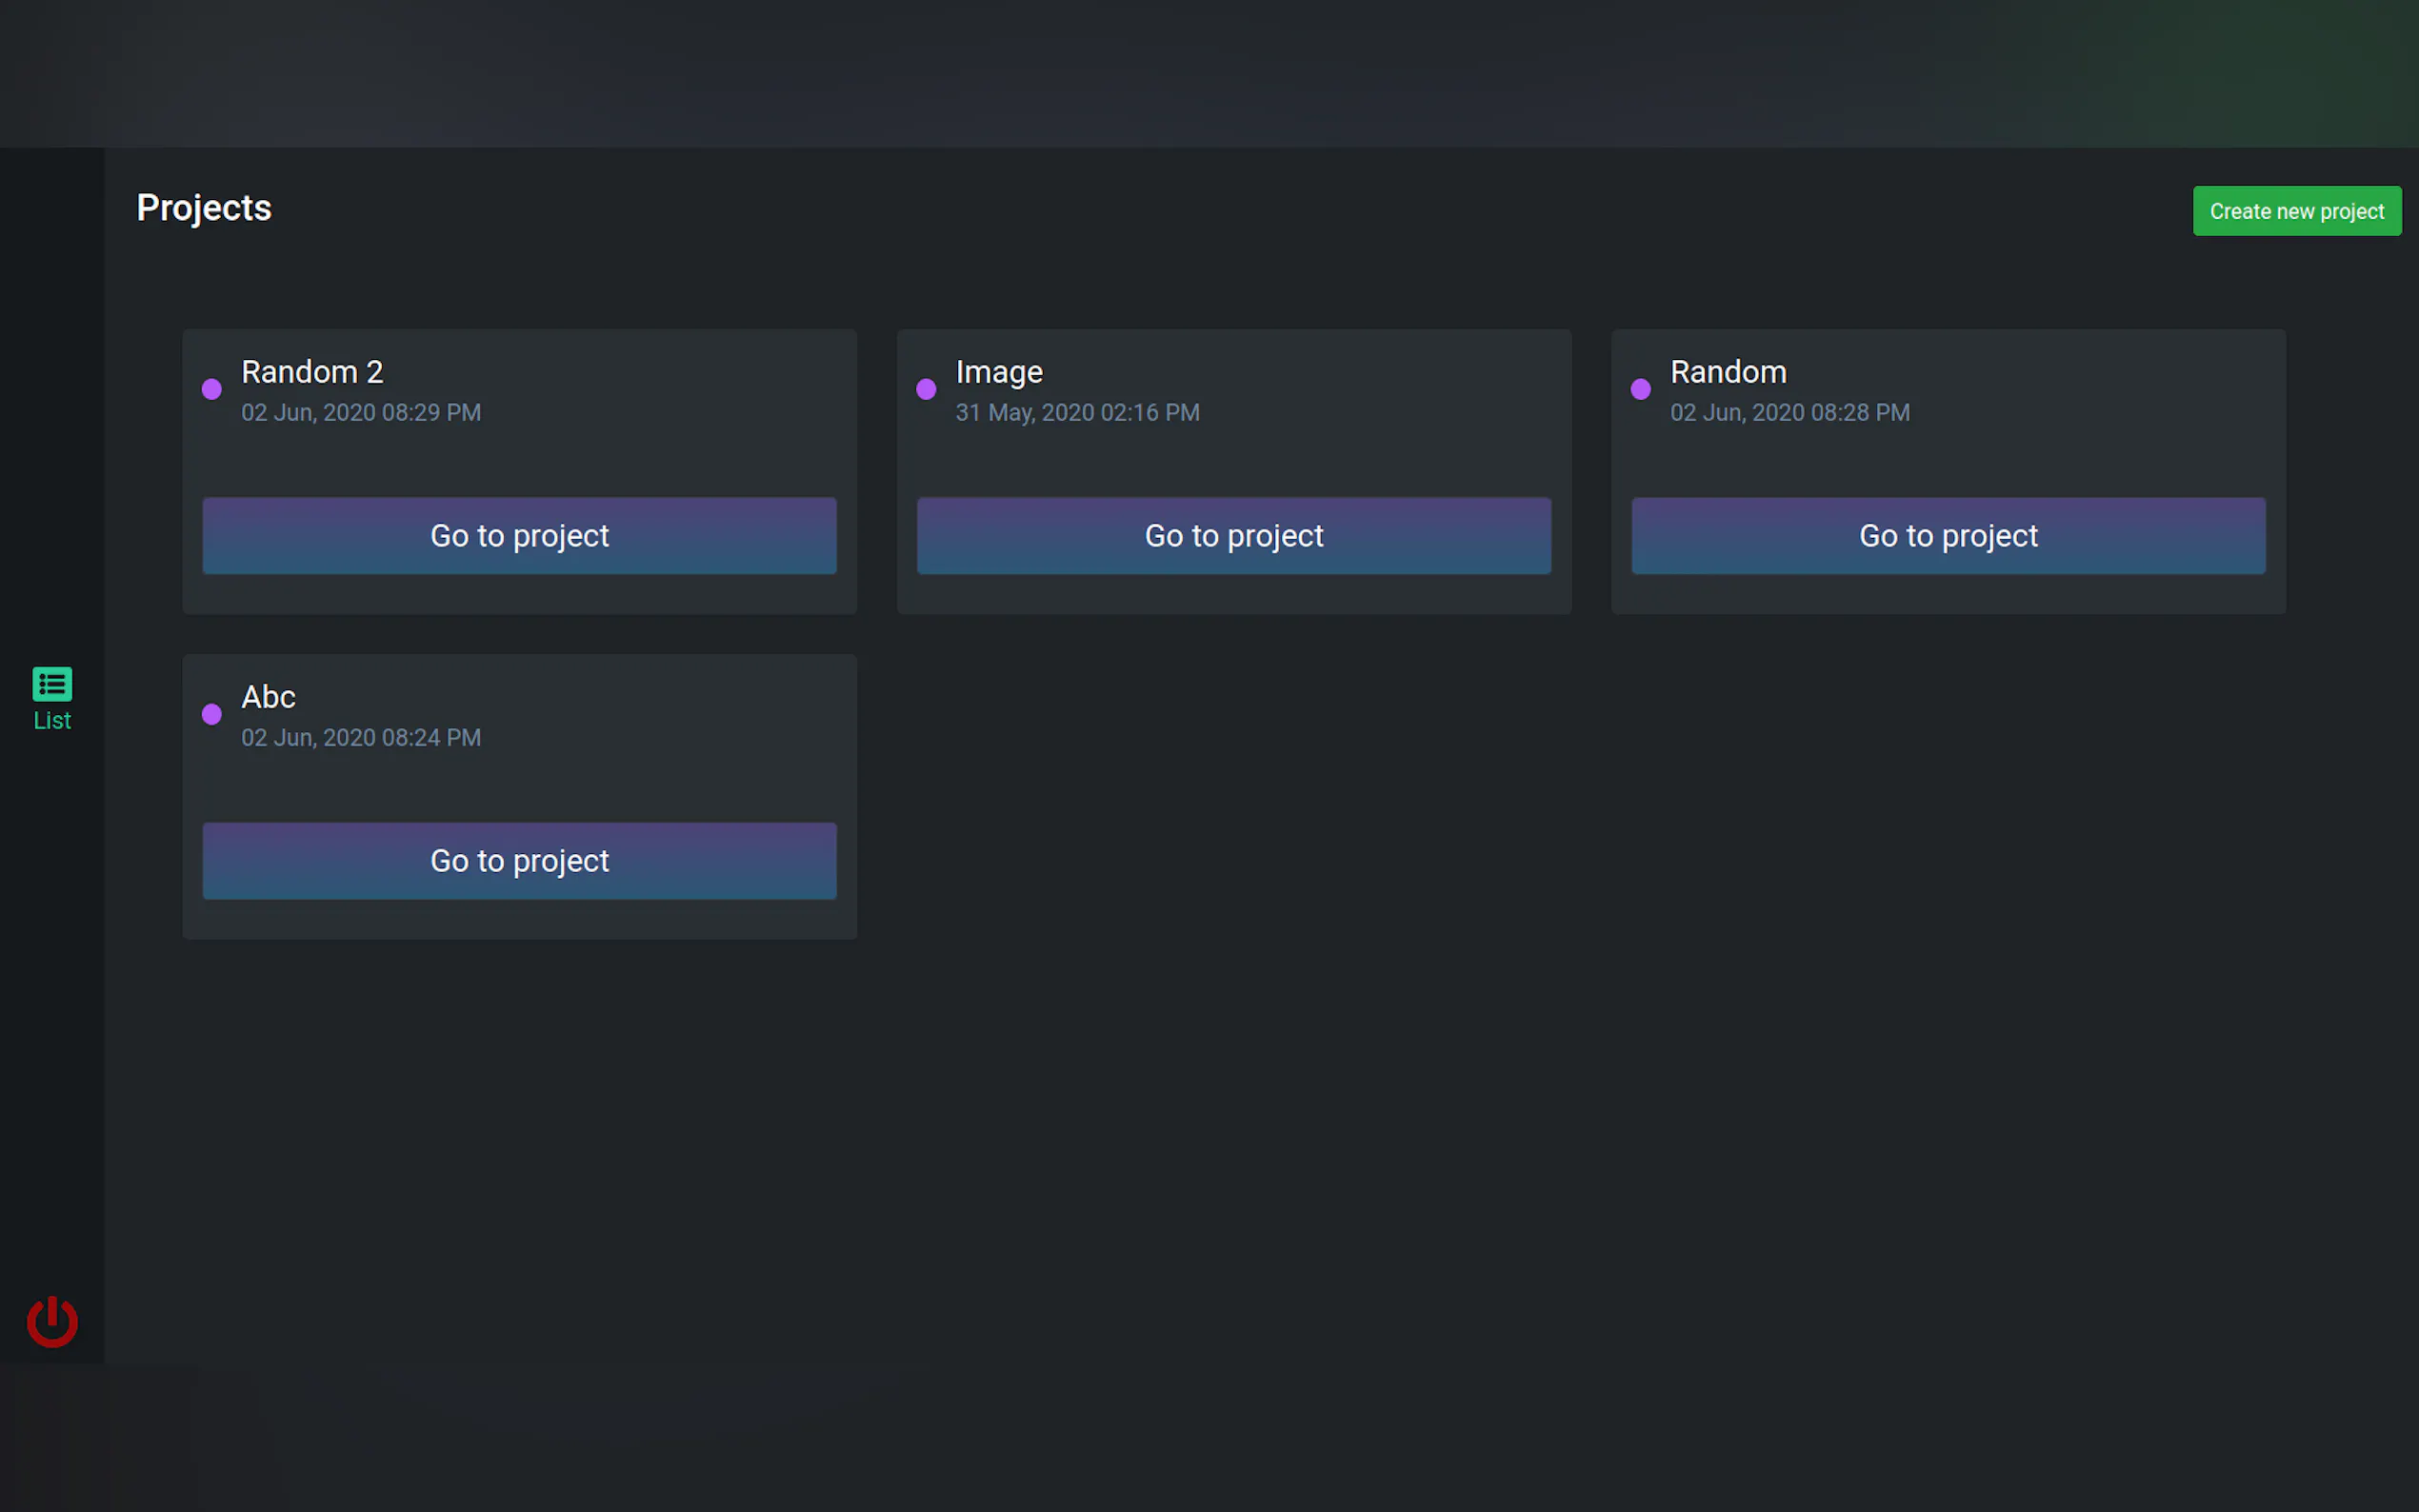Go to the Image project

(x=1233, y=536)
